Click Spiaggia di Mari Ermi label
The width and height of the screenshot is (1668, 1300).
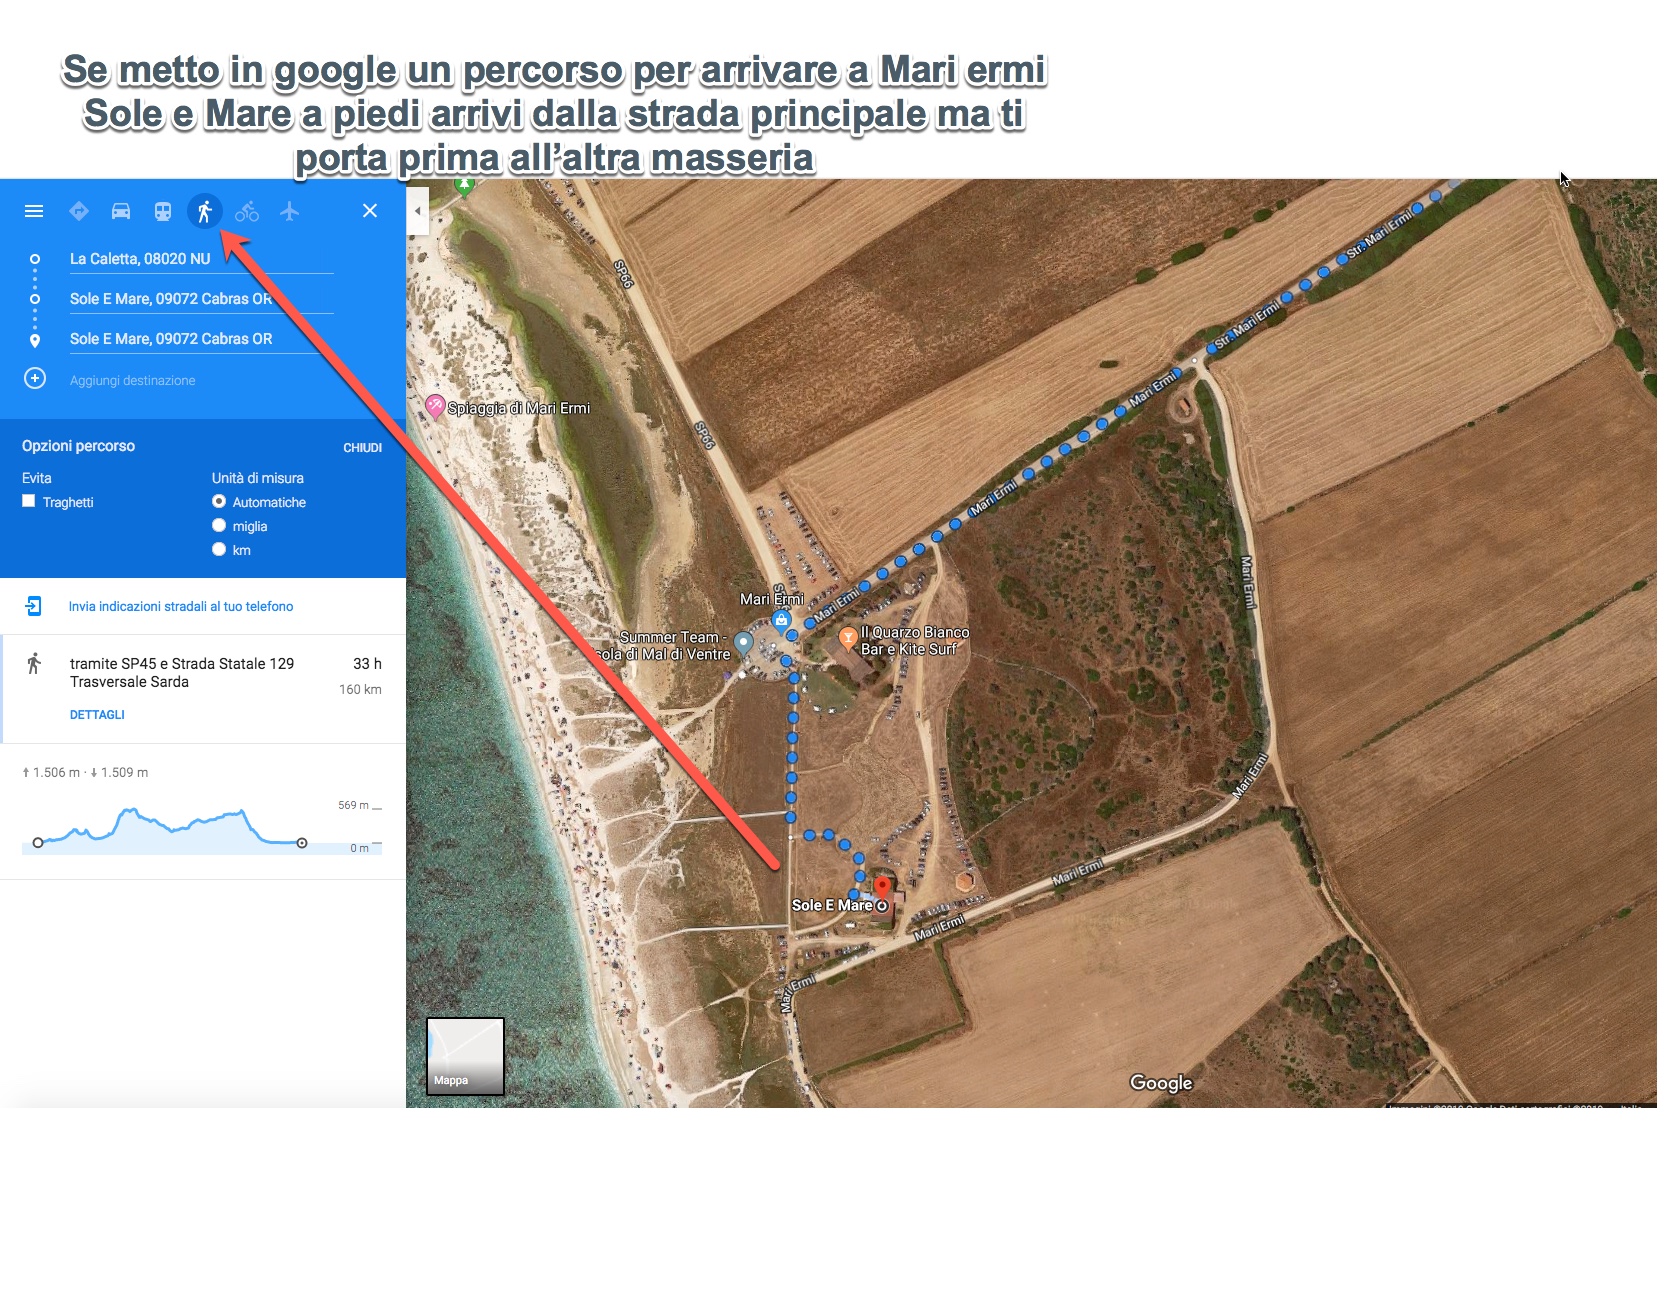[x=519, y=408]
